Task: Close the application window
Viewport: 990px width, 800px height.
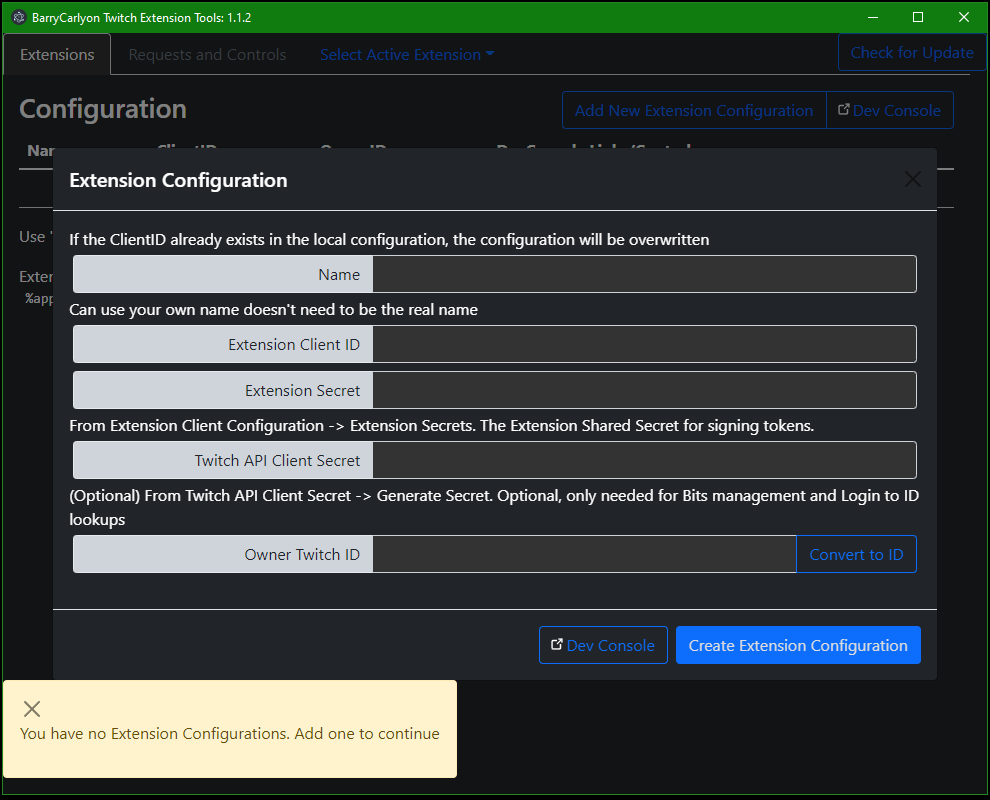Action: pyautogui.click(x=963, y=17)
